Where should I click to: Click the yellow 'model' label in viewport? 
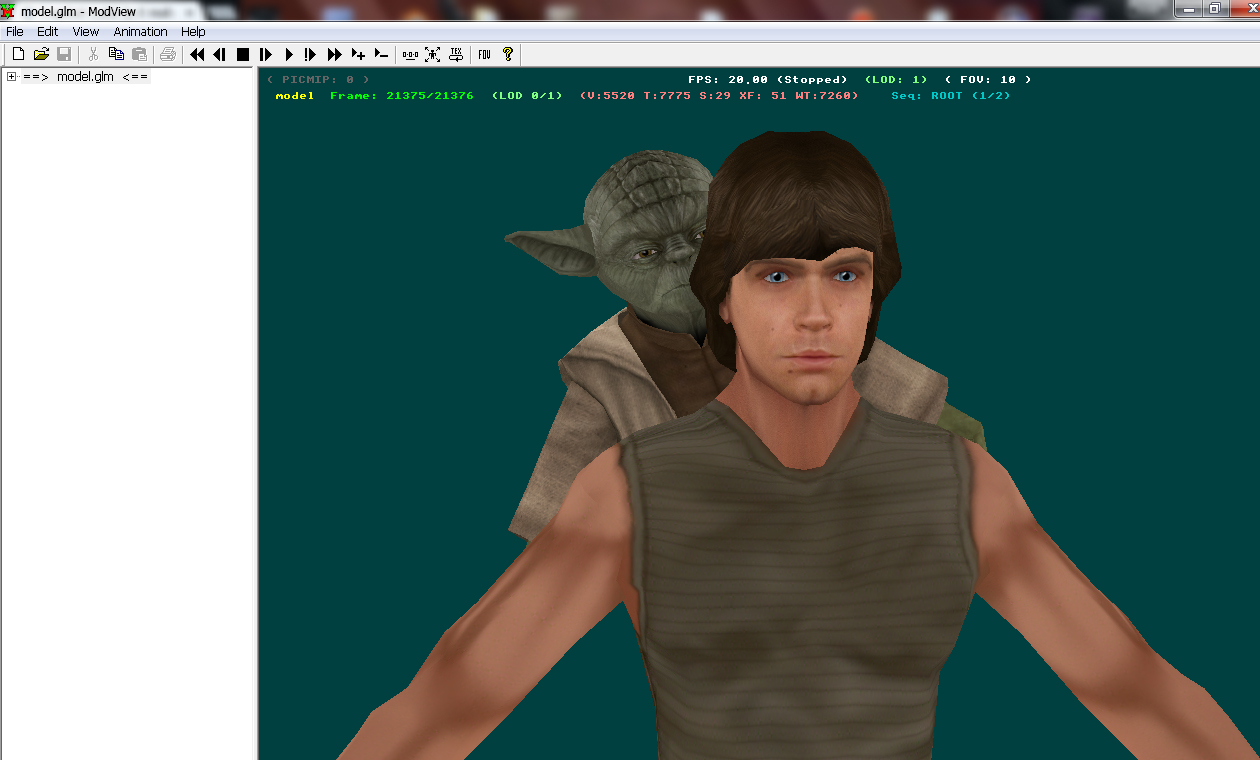pyautogui.click(x=295, y=96)
